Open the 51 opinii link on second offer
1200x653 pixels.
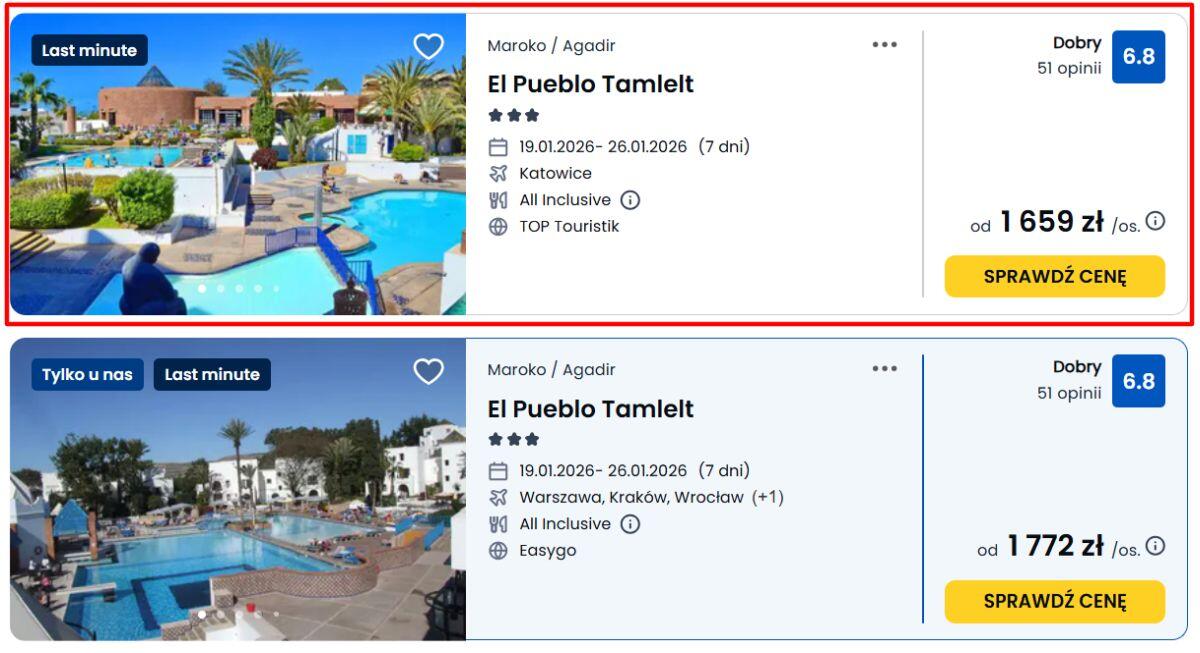pos(1068,393)
